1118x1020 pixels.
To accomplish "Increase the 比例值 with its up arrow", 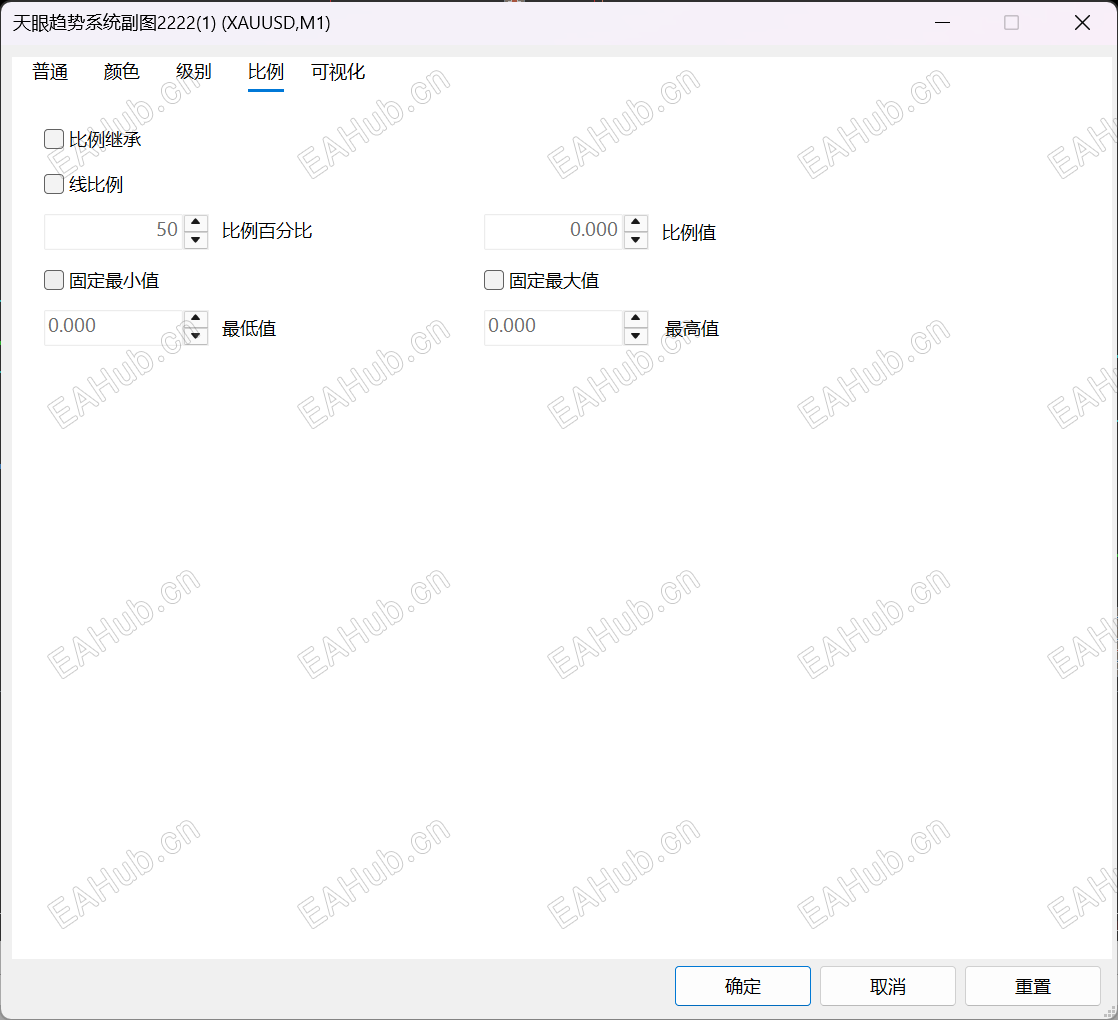I will (635, 222).
